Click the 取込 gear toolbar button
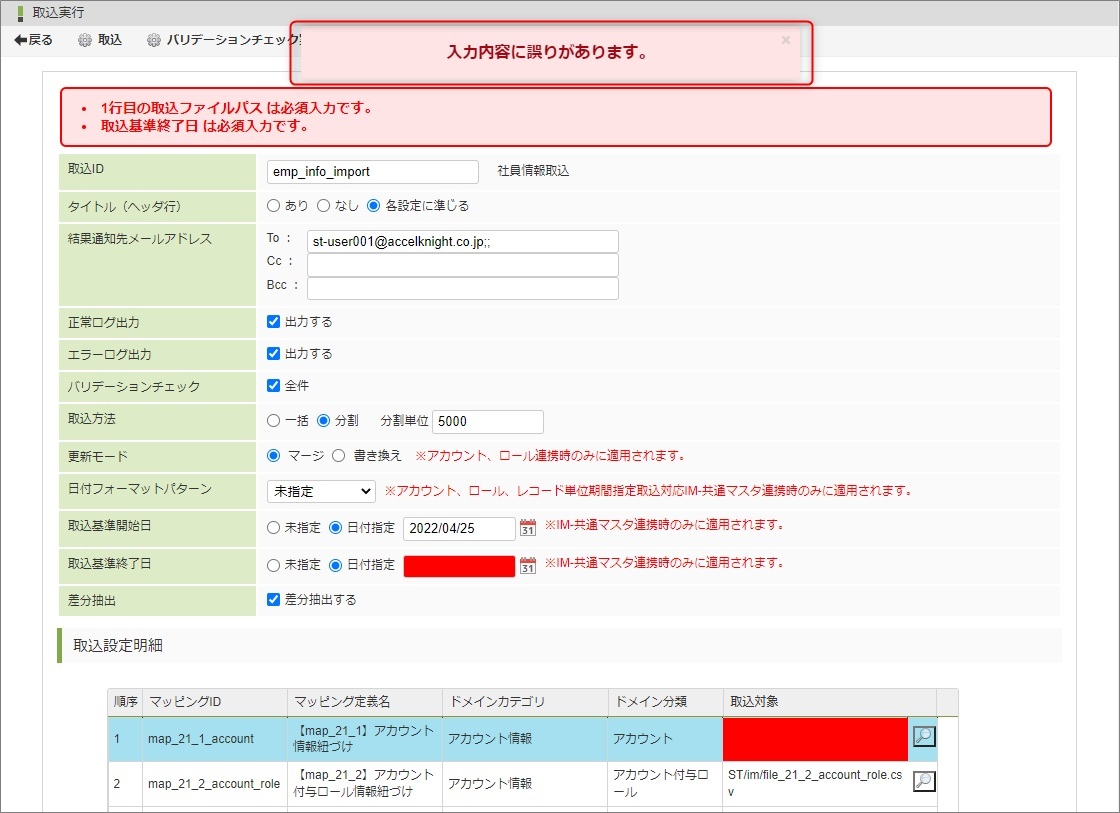This screenshot has height=813, width=1120. point(100,40)
